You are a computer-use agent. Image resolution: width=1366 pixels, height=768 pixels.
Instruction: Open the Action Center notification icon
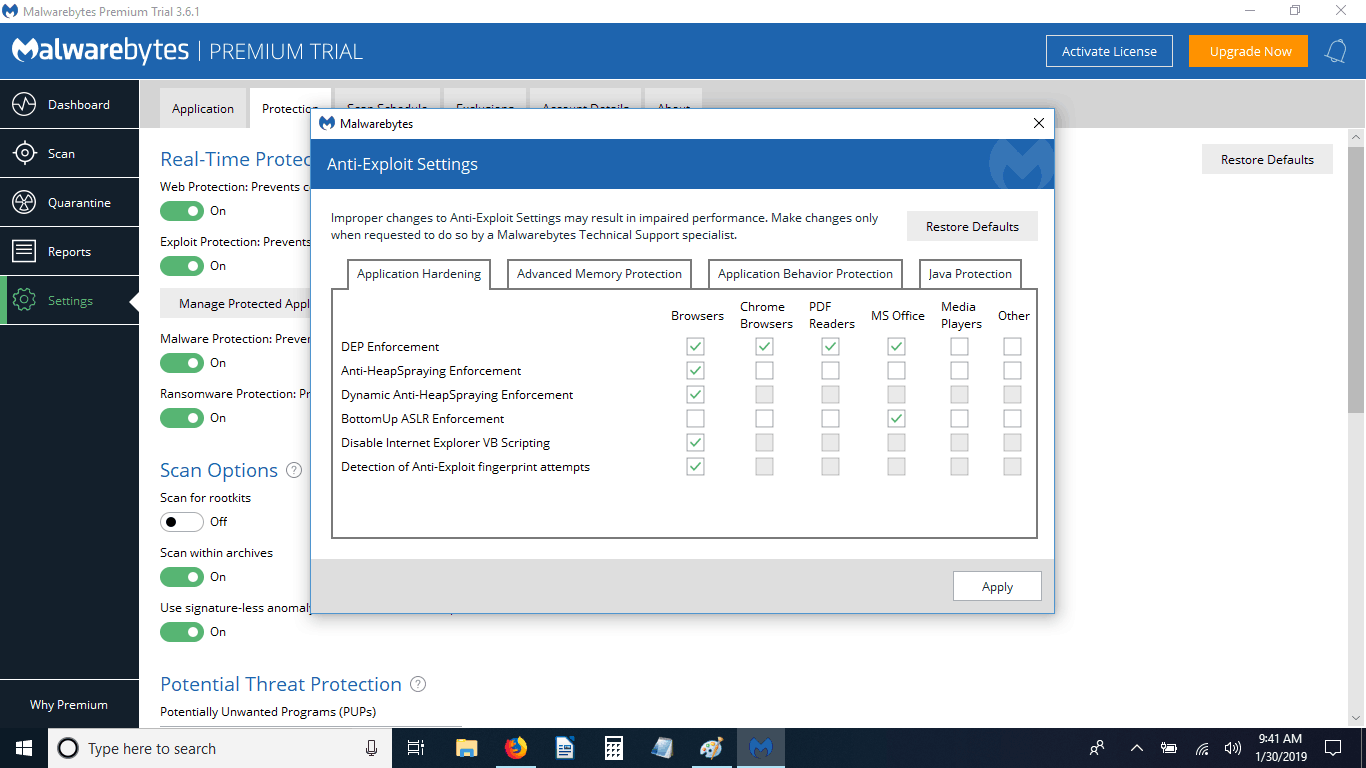point(1332,748)
